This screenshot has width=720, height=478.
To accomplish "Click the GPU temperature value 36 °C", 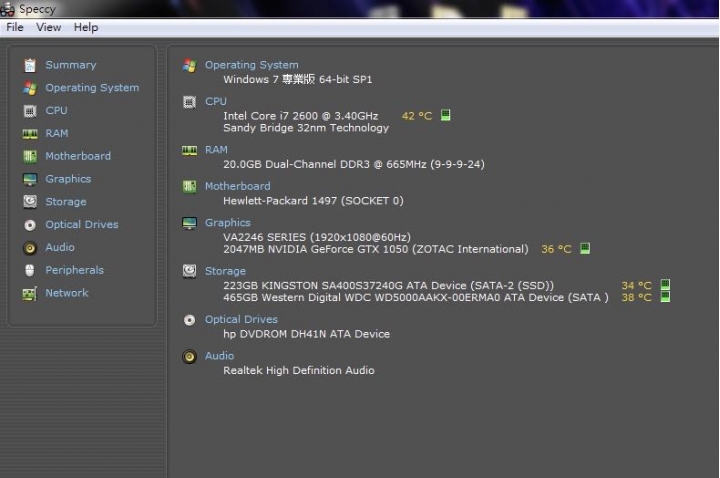I will click(x=557, y=249).
